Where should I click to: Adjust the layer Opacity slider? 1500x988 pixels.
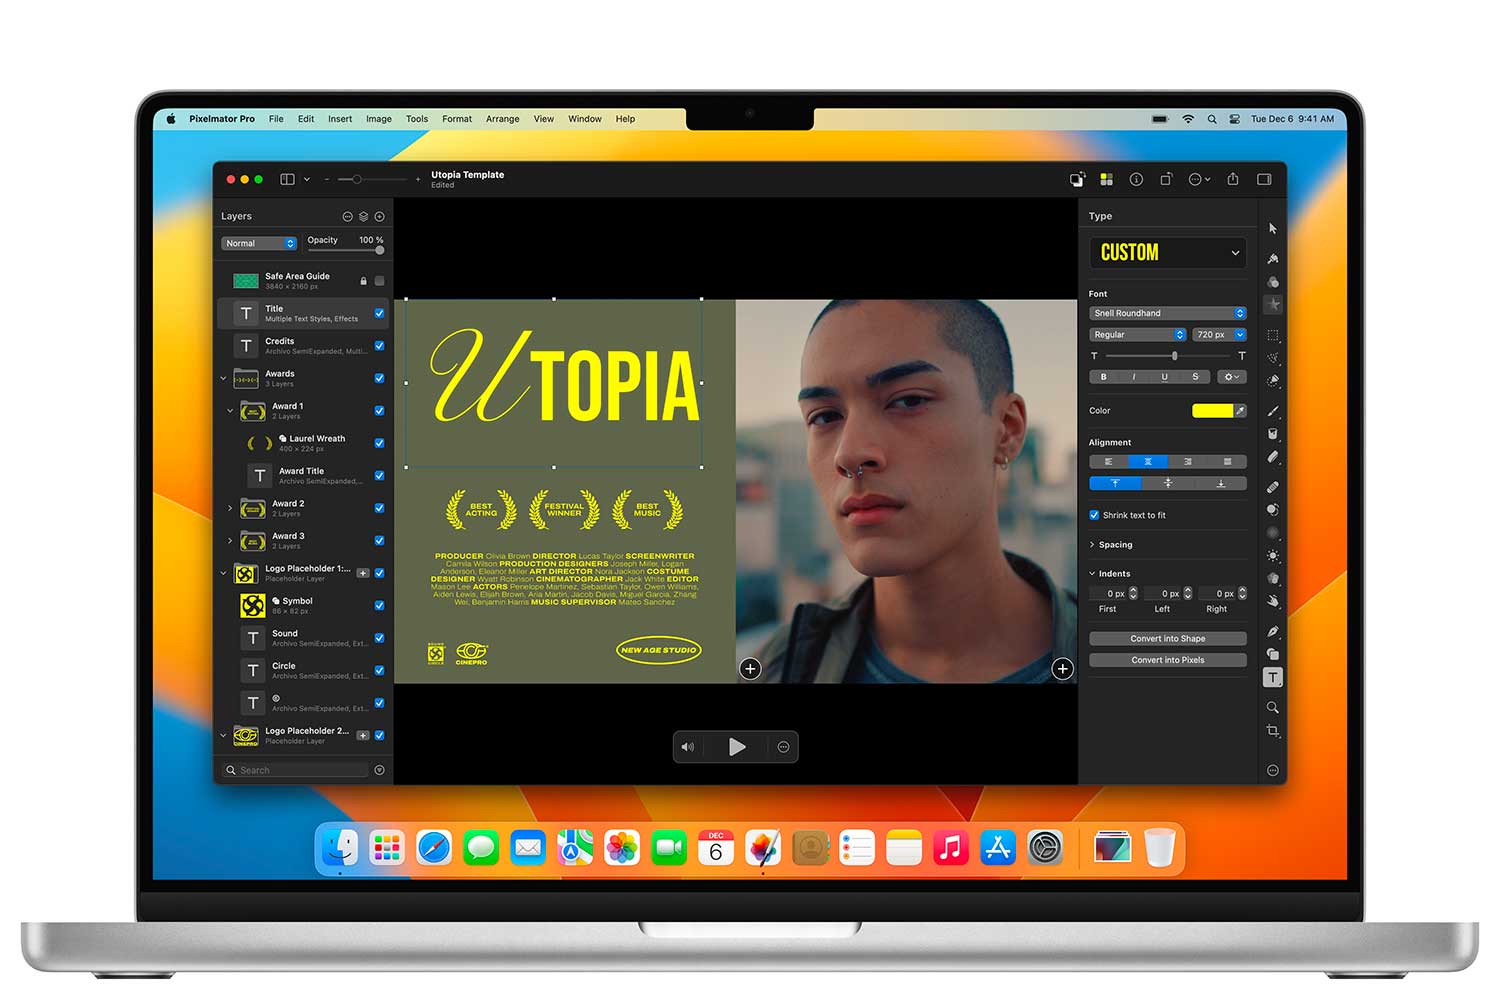point(346,251)
